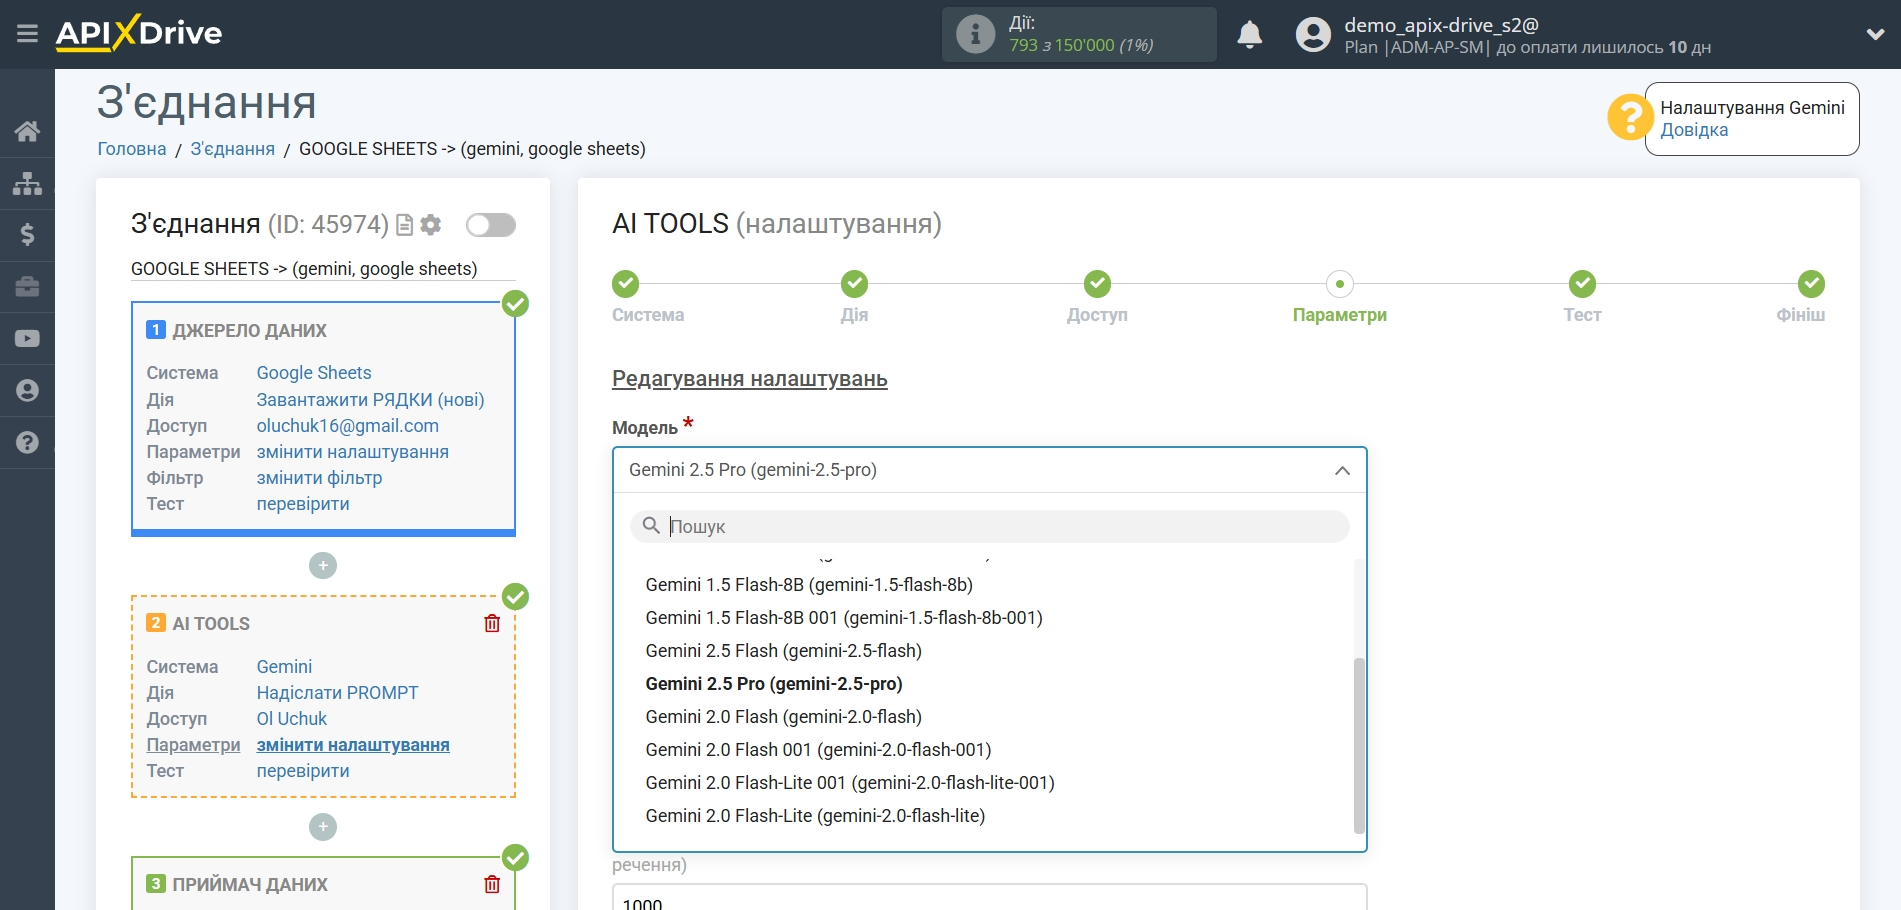This screenshot has width=1901, height=910.
Task: Go to З'єднання breadcrumb
Action: tap(233, 149)
